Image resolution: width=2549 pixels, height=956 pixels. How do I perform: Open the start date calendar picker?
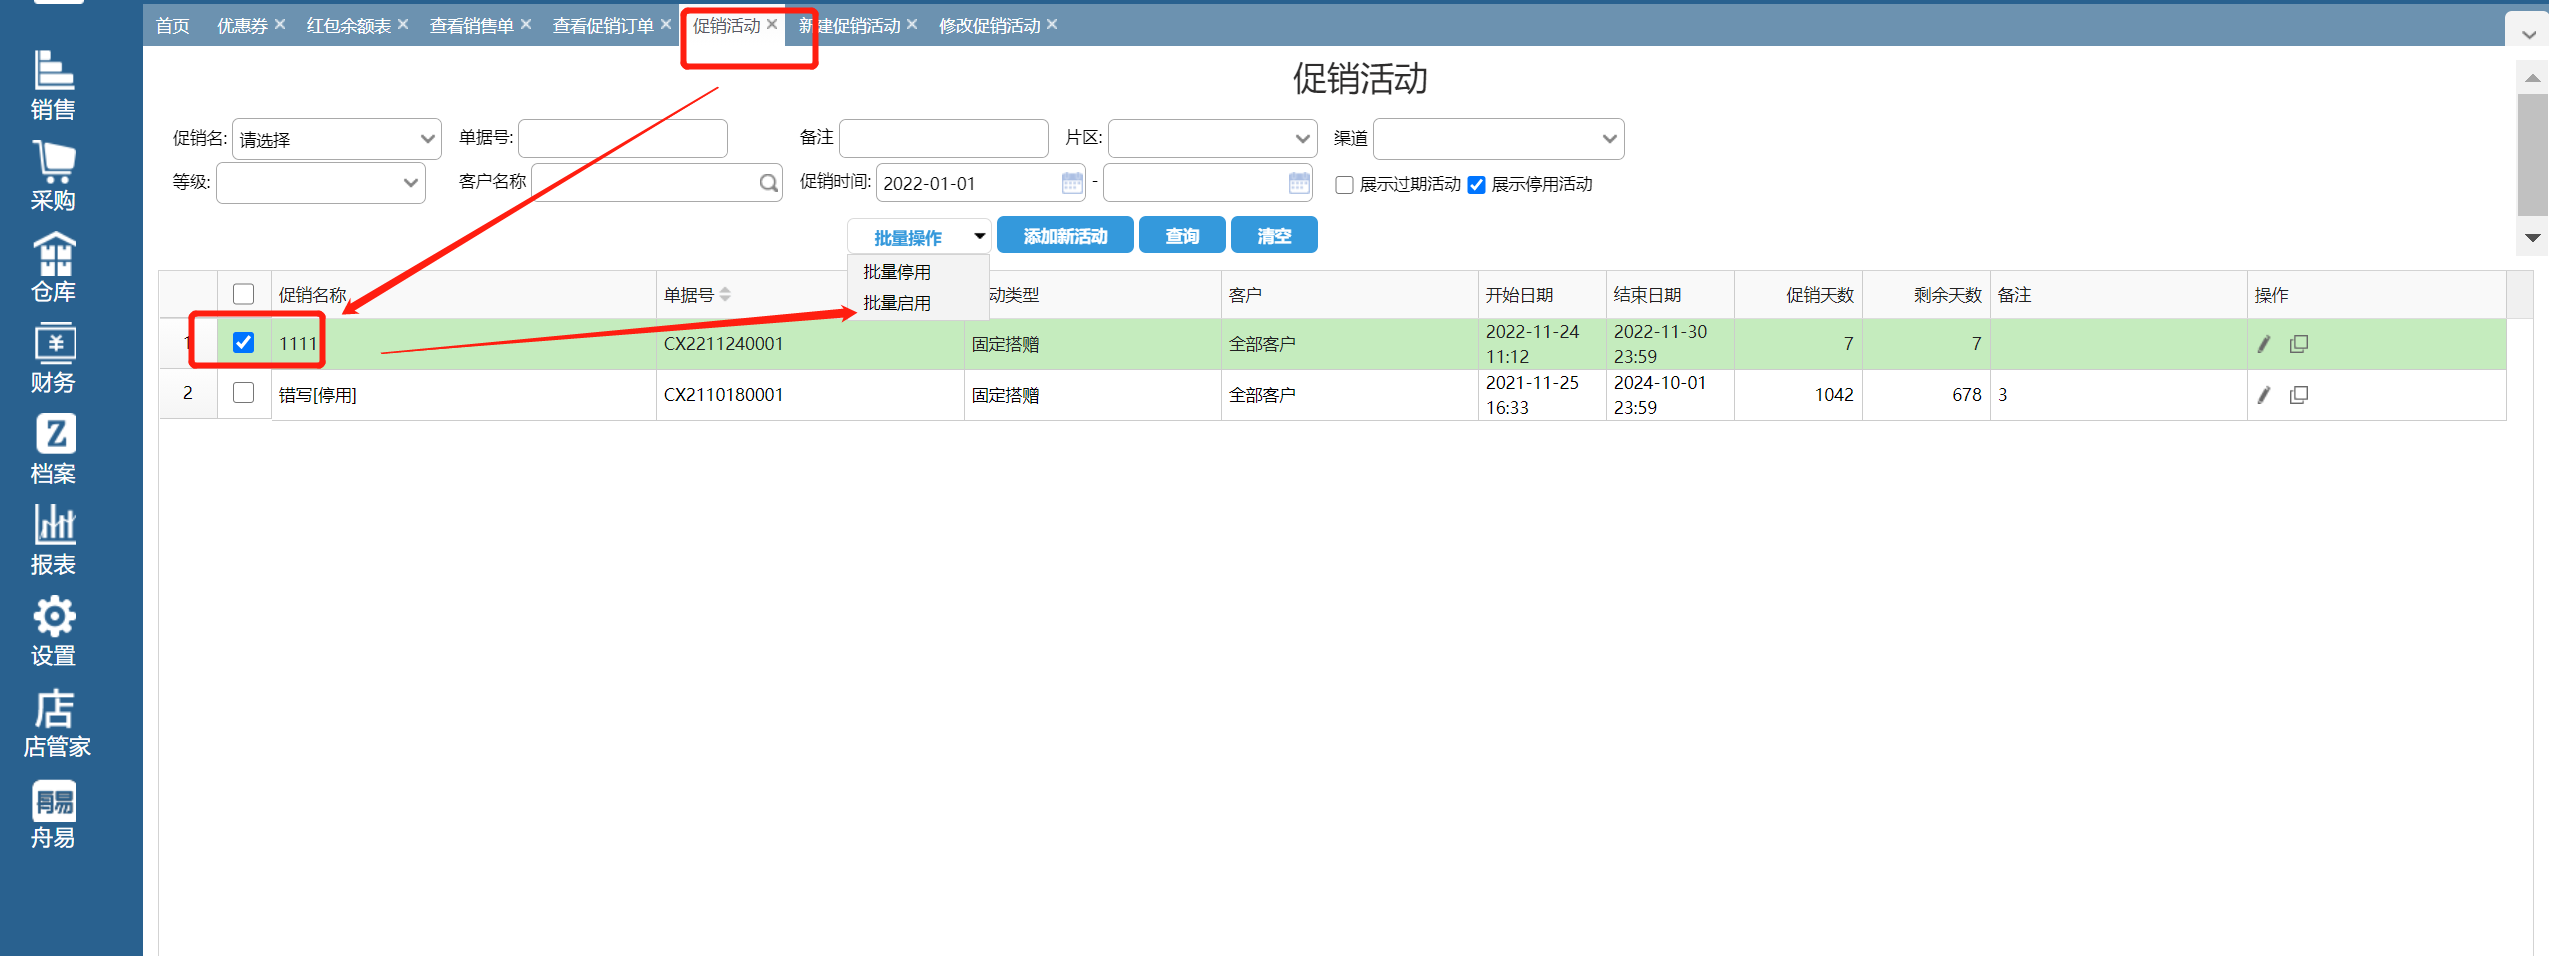[x=1072, y=183]
